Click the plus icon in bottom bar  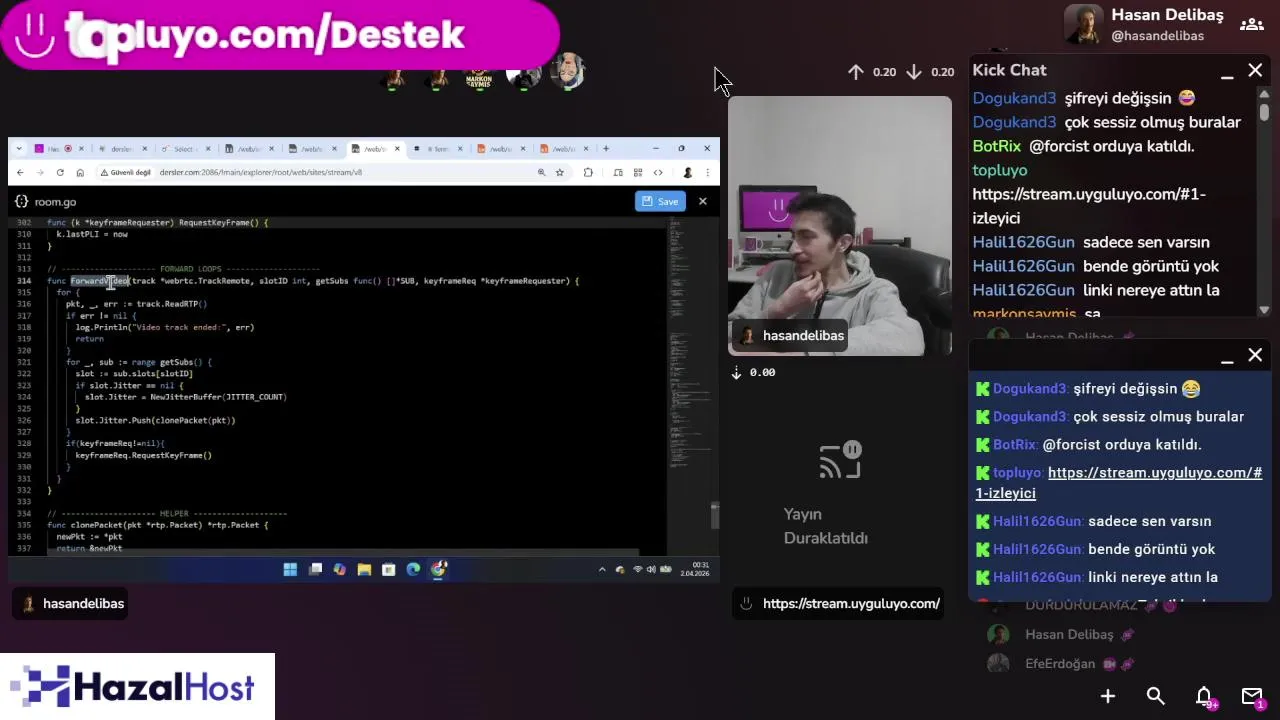(x=1108, y=696)
